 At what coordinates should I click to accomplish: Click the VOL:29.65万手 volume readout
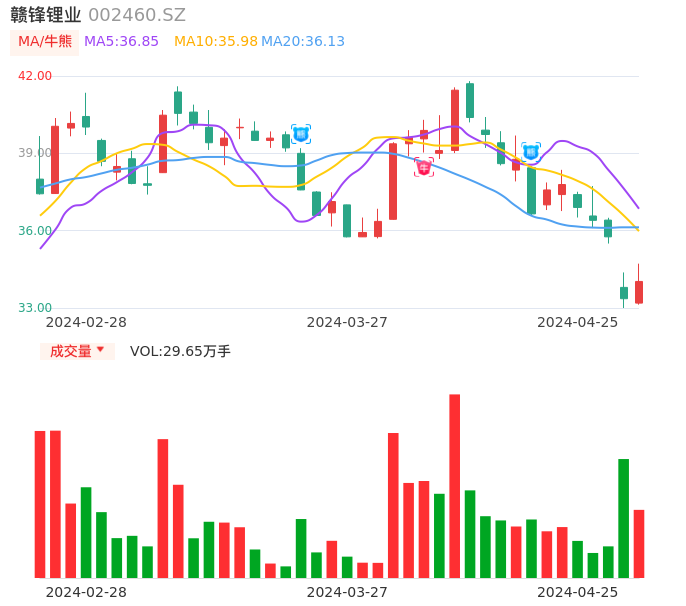coord(180,351)
